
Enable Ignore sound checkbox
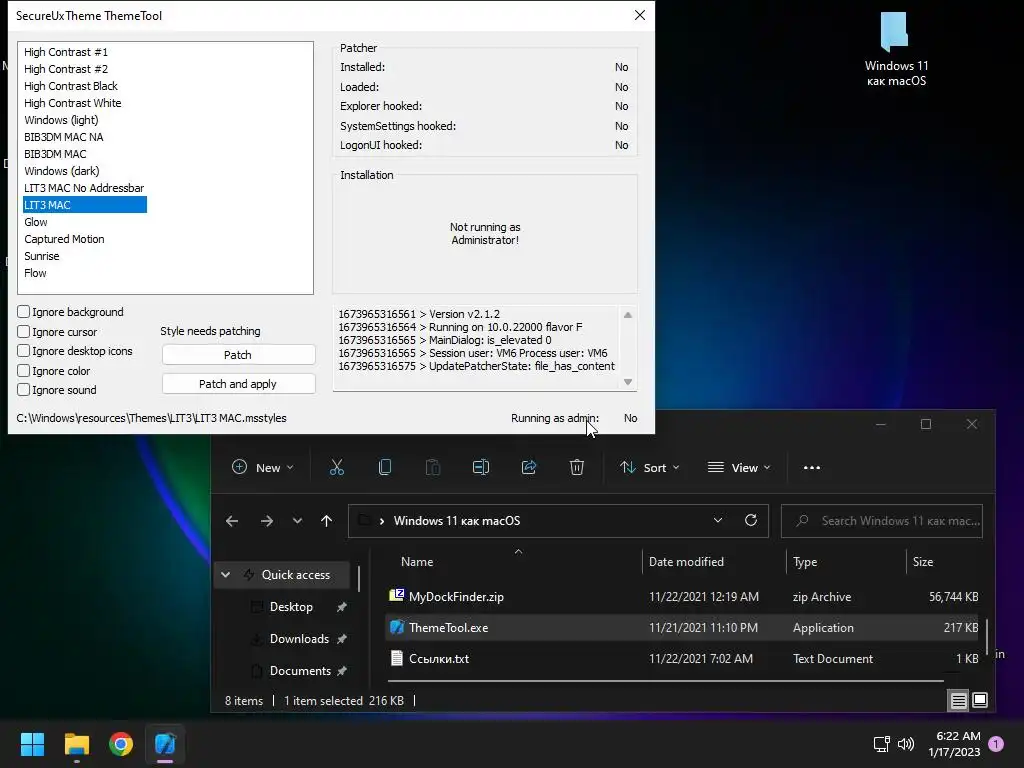click(24, 390)
